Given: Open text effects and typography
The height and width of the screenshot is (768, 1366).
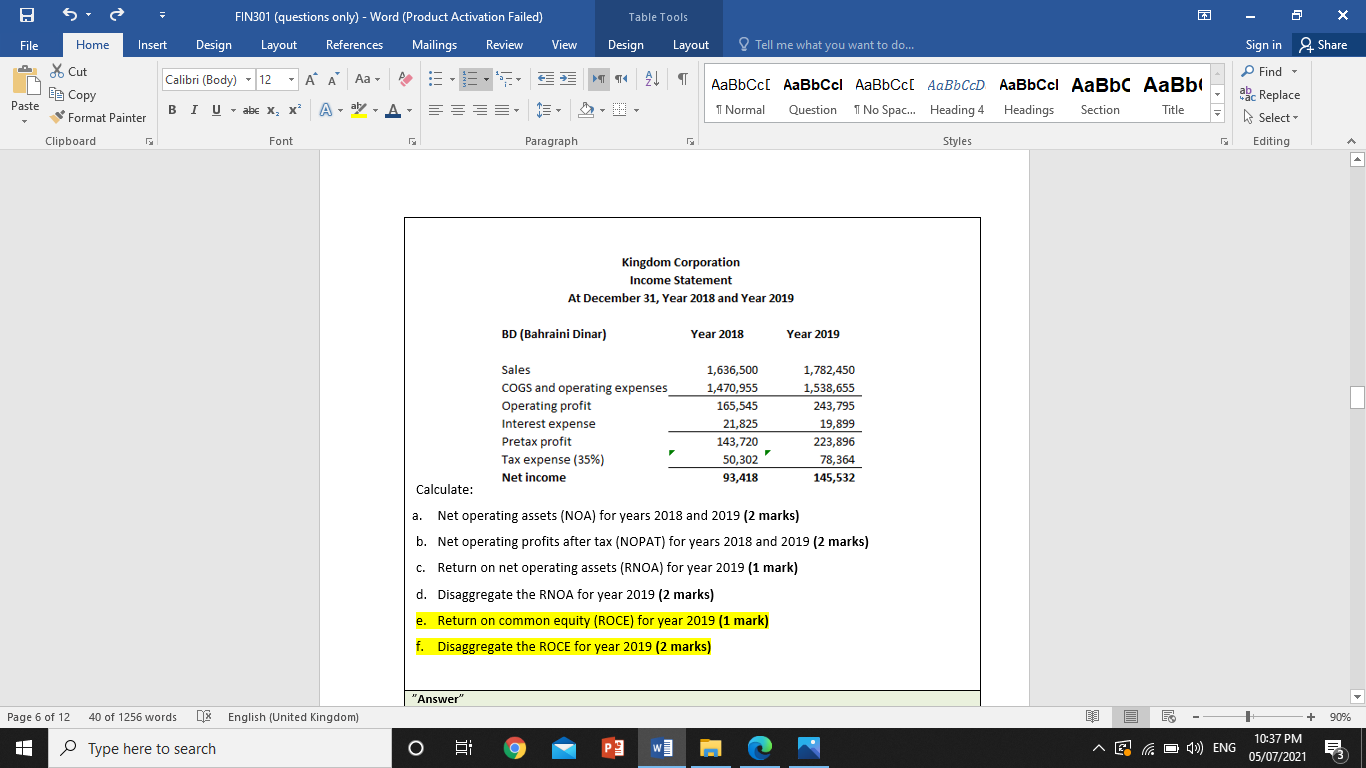Looking at the screenshot, I should [x=327, y=109].
